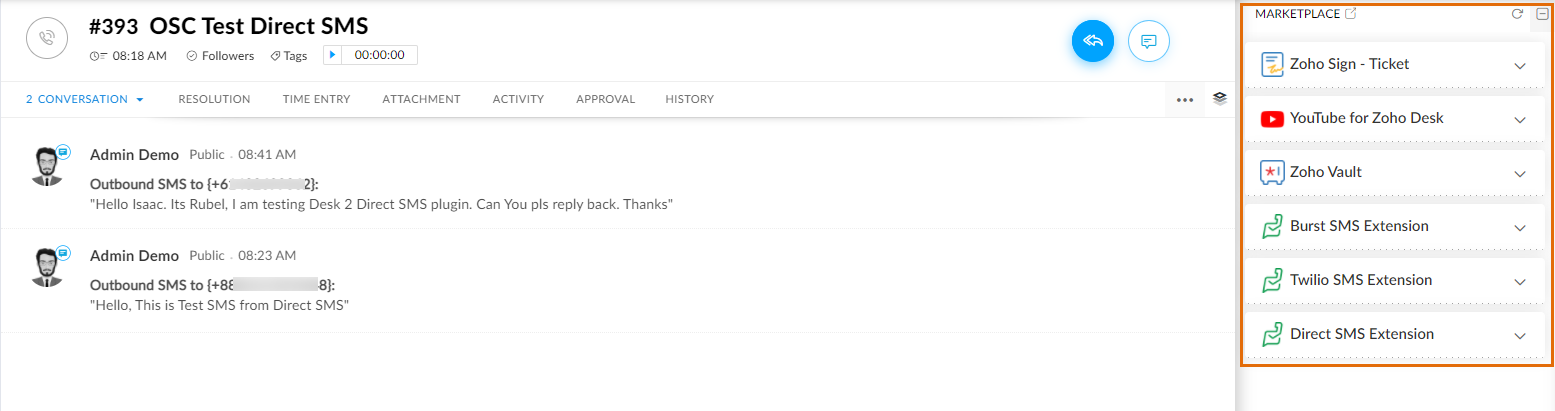Screen dimensions: 1555x411
Task: Open the 2 Conversation dropdown
Action: point(85,99)
